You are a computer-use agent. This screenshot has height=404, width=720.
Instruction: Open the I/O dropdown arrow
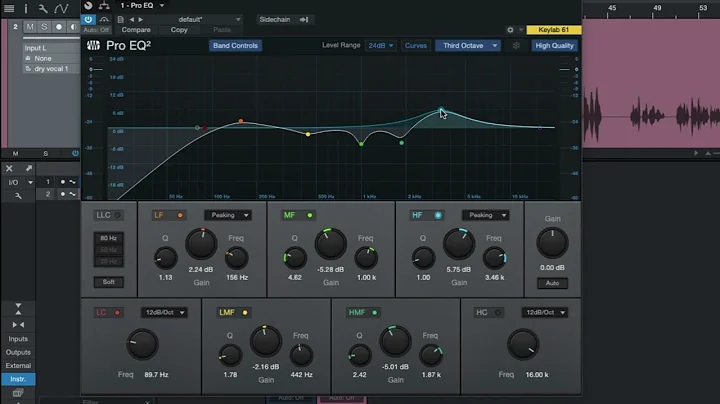click(x=30, y=182)
